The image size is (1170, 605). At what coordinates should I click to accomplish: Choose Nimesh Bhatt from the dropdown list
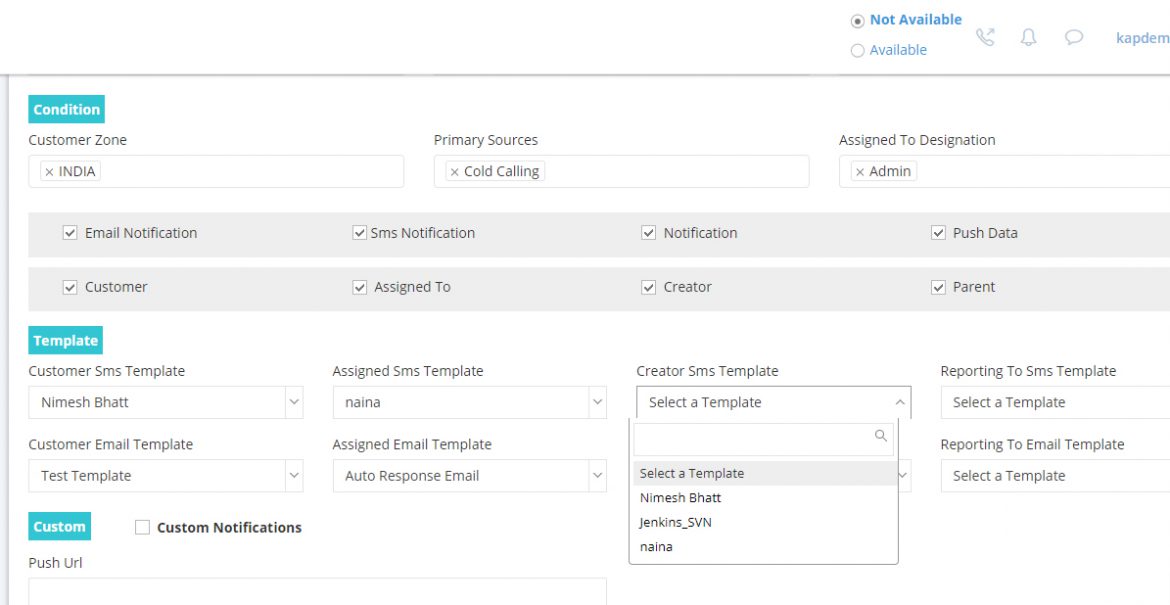[764, 498]
